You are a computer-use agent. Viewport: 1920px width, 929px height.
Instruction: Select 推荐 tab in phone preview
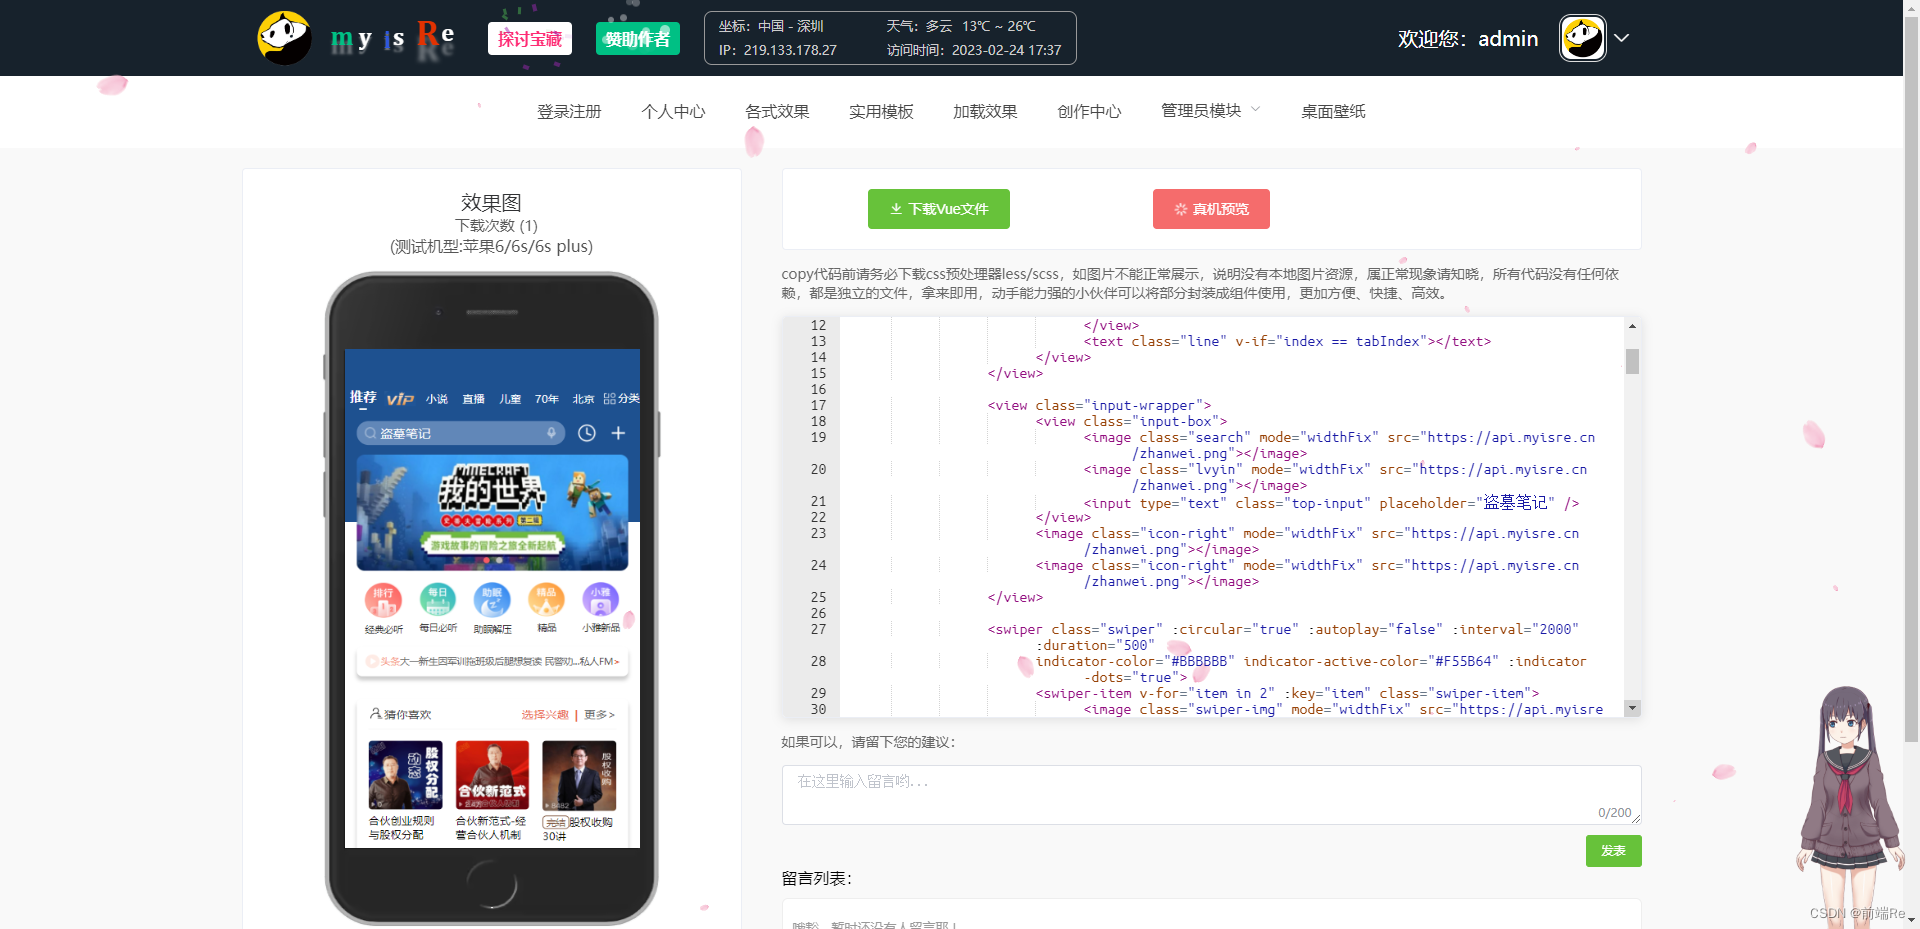363,397
